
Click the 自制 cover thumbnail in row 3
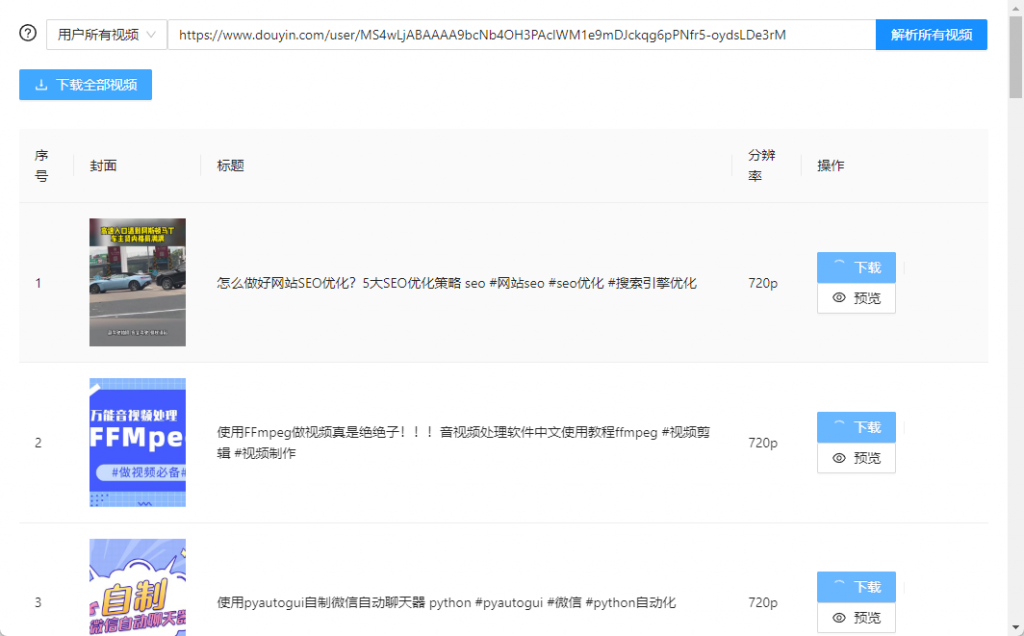click(x=137, y=590)
